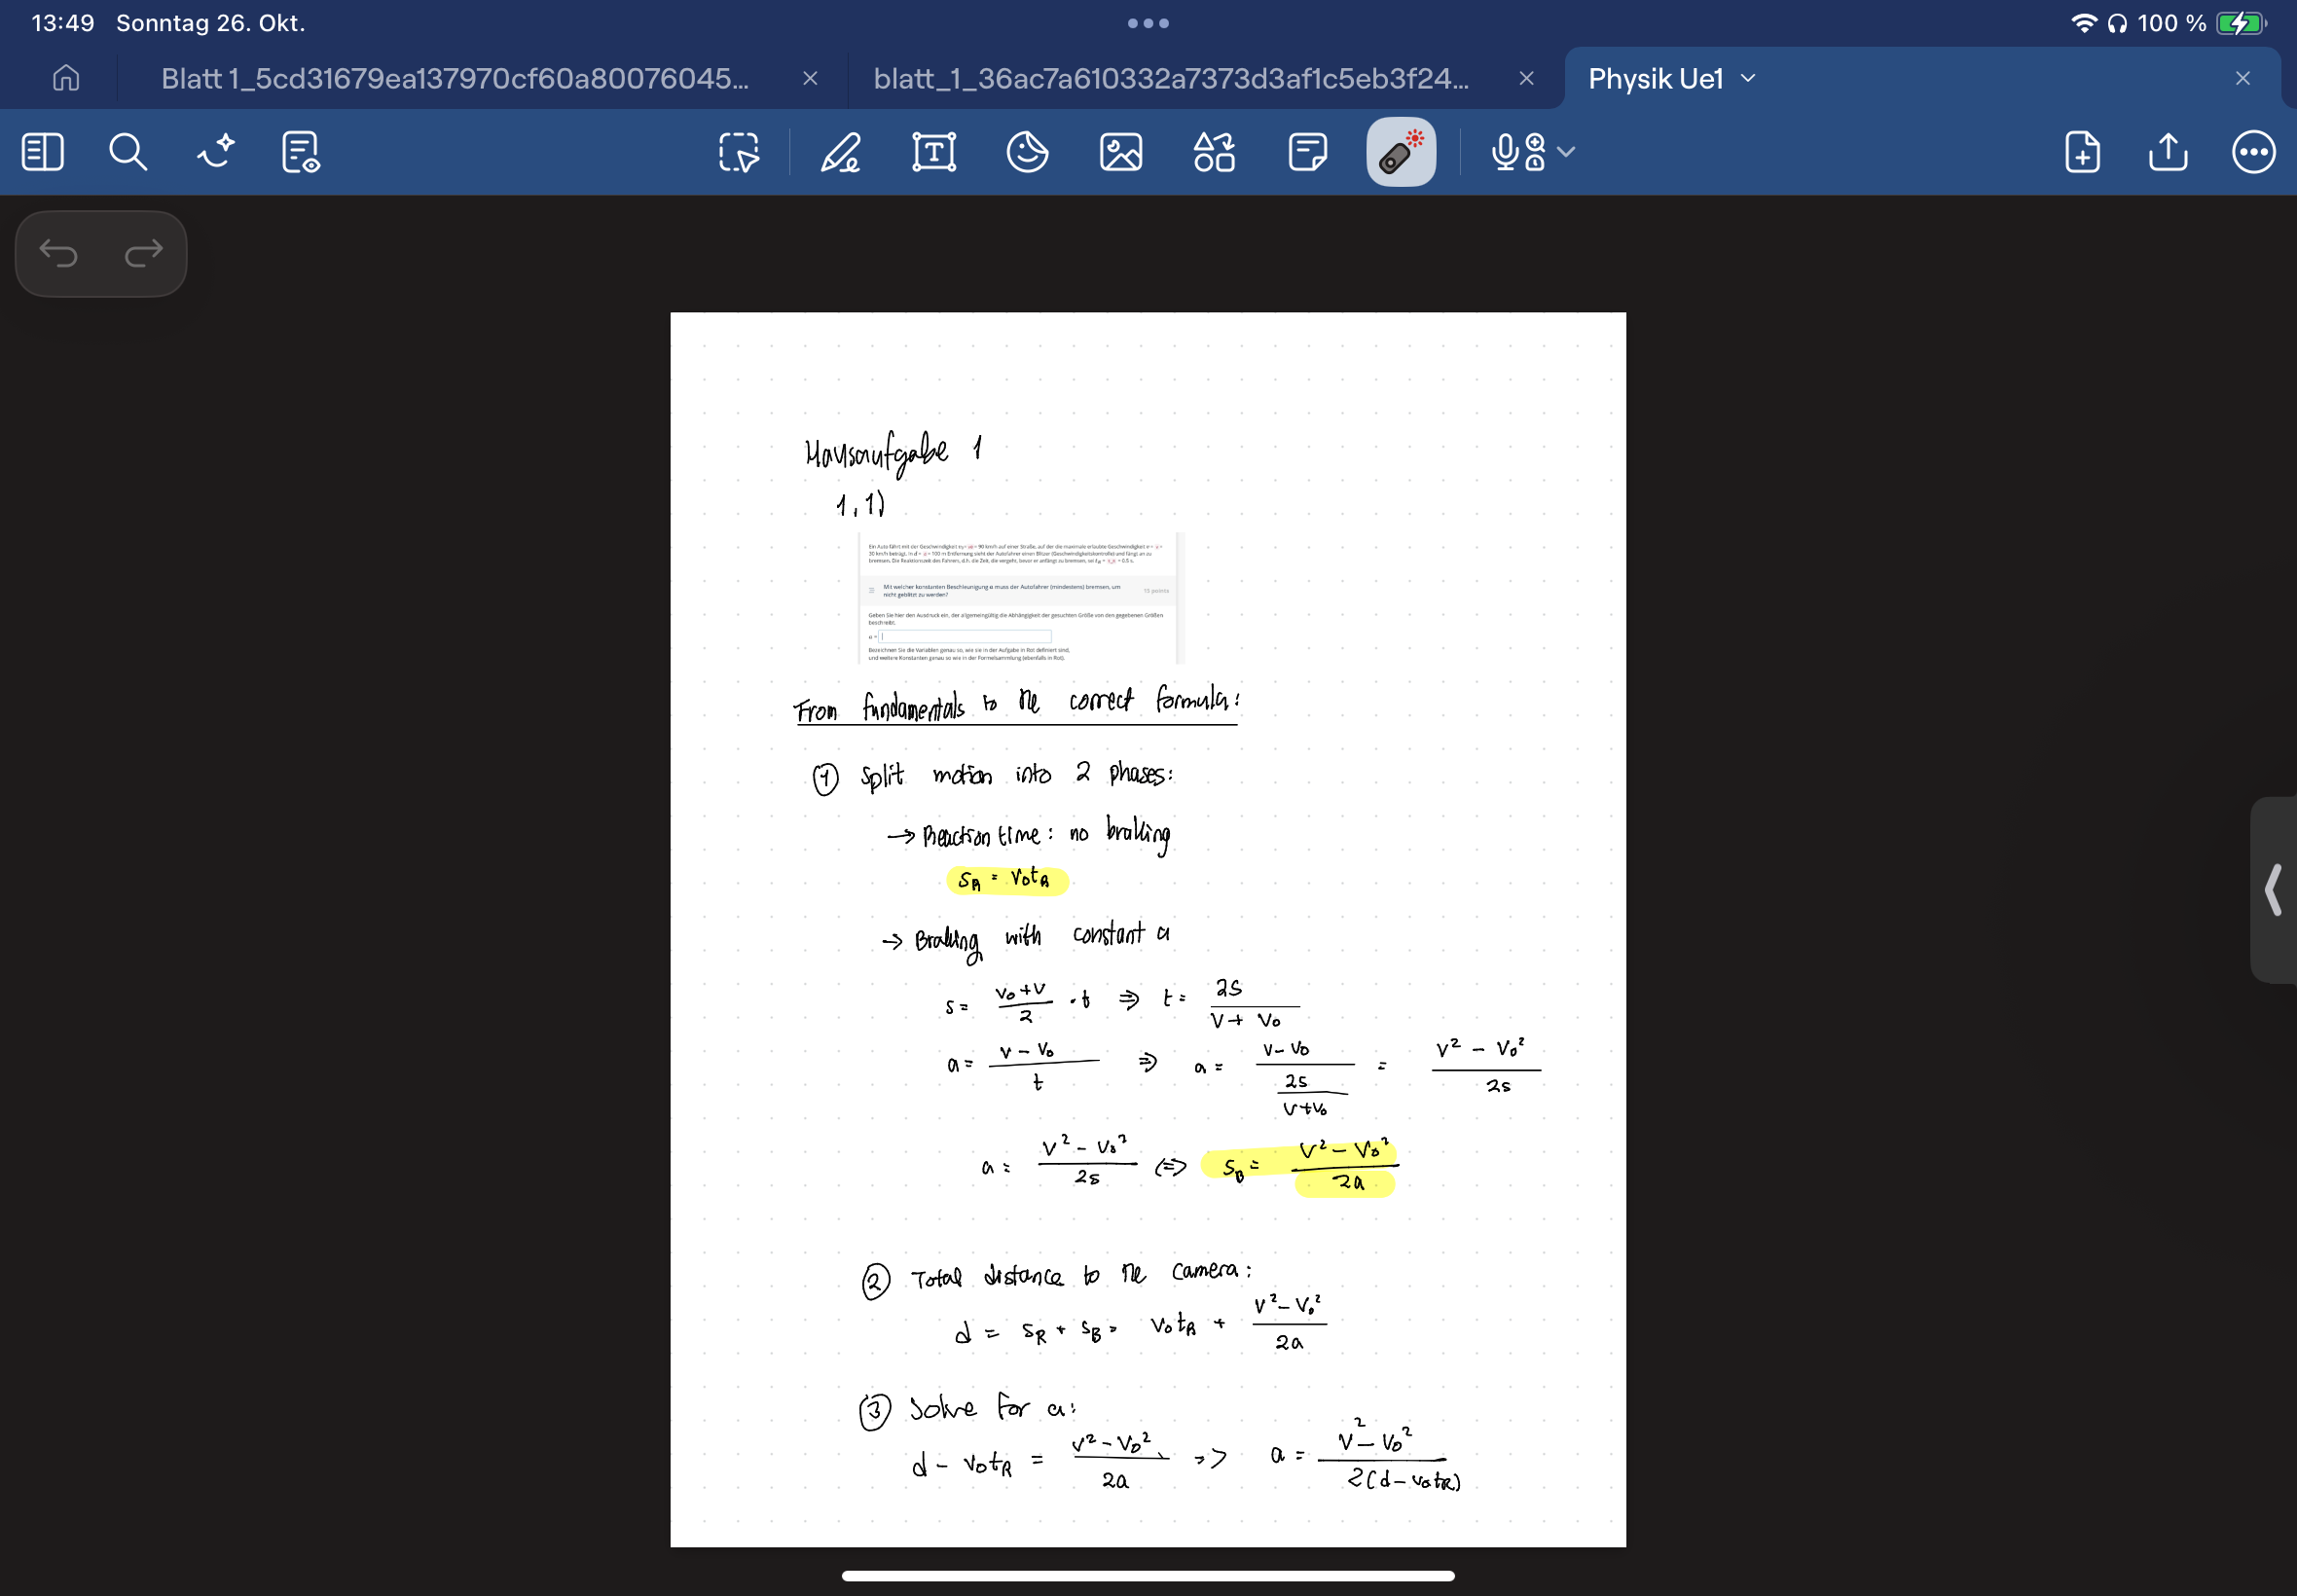Open the search magnifier
The image size is (2297, 1596).
[128, 153]
